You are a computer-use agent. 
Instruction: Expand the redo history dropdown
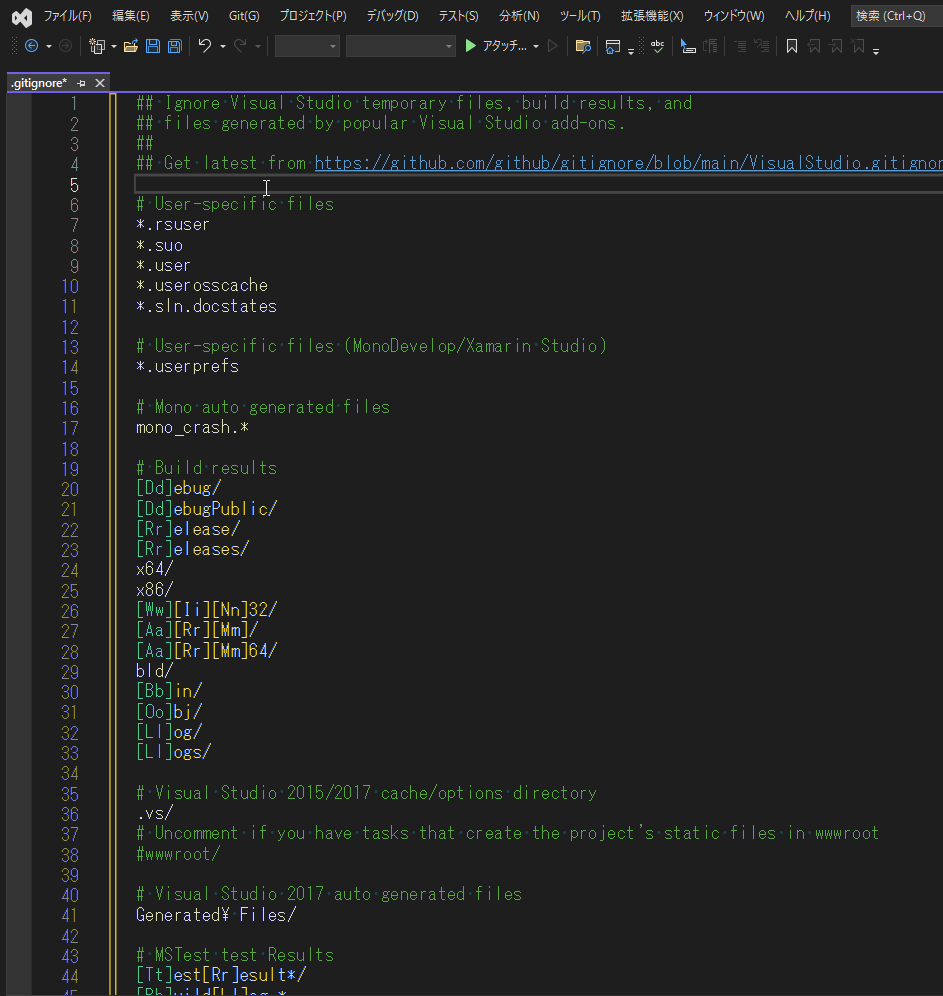[258, 46]
